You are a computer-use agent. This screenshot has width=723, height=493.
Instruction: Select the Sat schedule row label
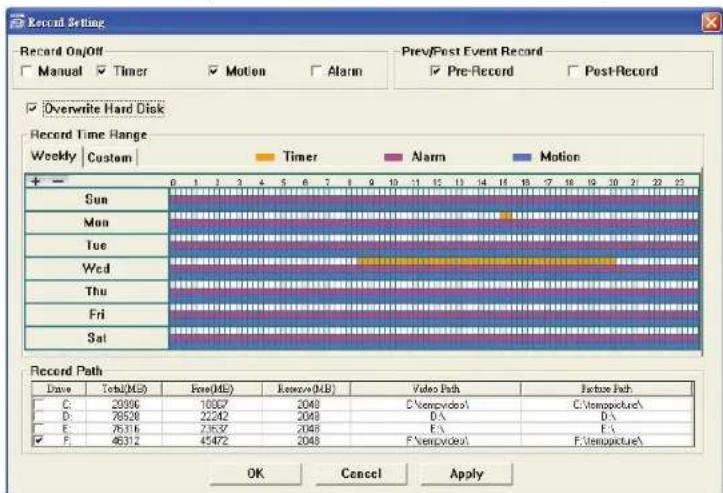(x=96, y=338)
